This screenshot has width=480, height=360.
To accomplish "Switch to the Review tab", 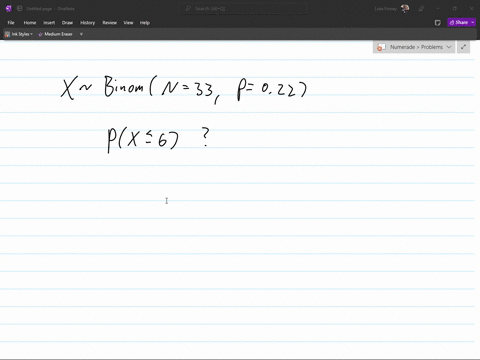I will 109,23.
